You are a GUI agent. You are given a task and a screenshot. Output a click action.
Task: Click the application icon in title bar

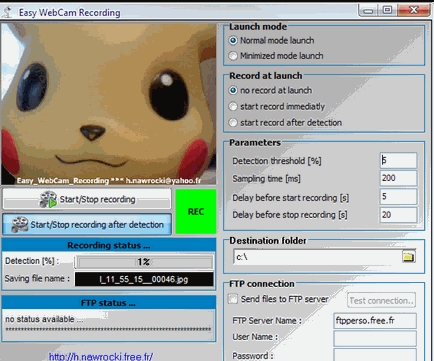(7, 12)
